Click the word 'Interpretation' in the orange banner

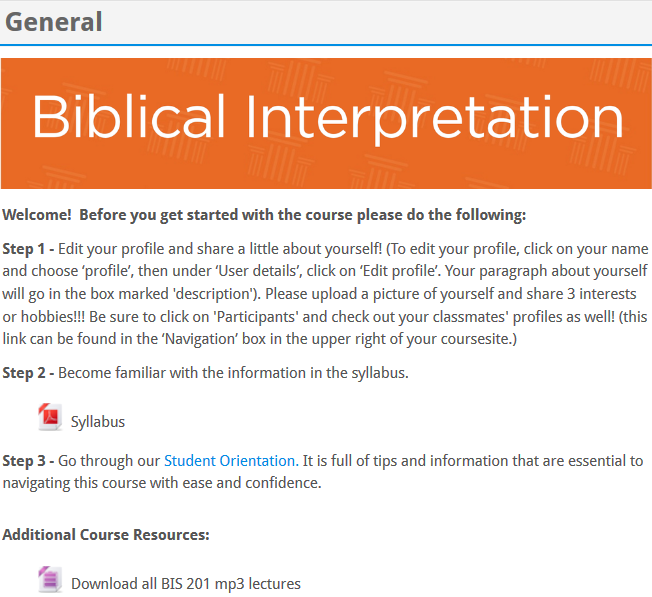[x=435, y=119]
